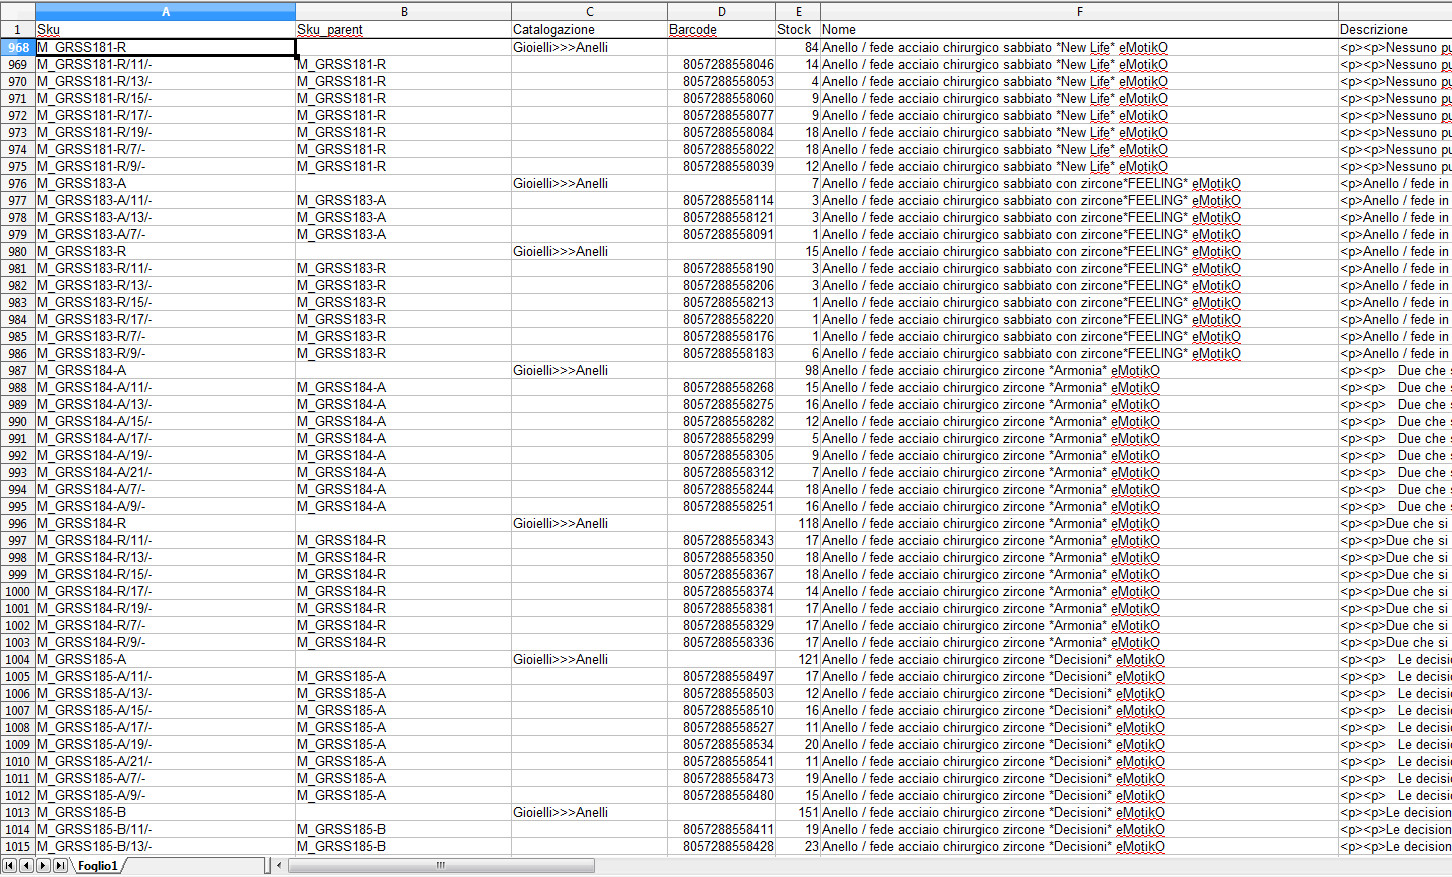
Task: Click the select-all corner box above row numbers
Action: [17, 11]
